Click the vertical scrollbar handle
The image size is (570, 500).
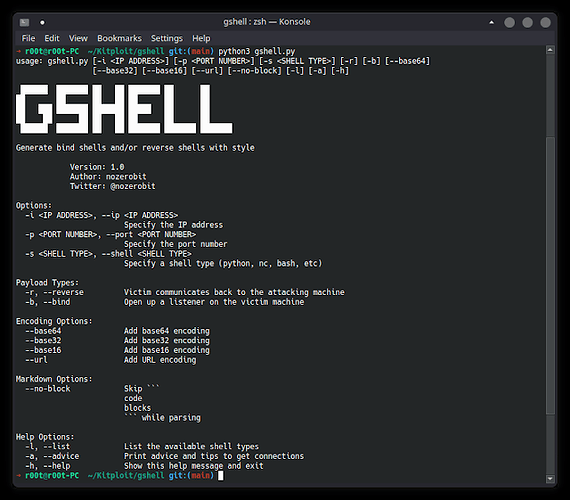click(550, 275)
